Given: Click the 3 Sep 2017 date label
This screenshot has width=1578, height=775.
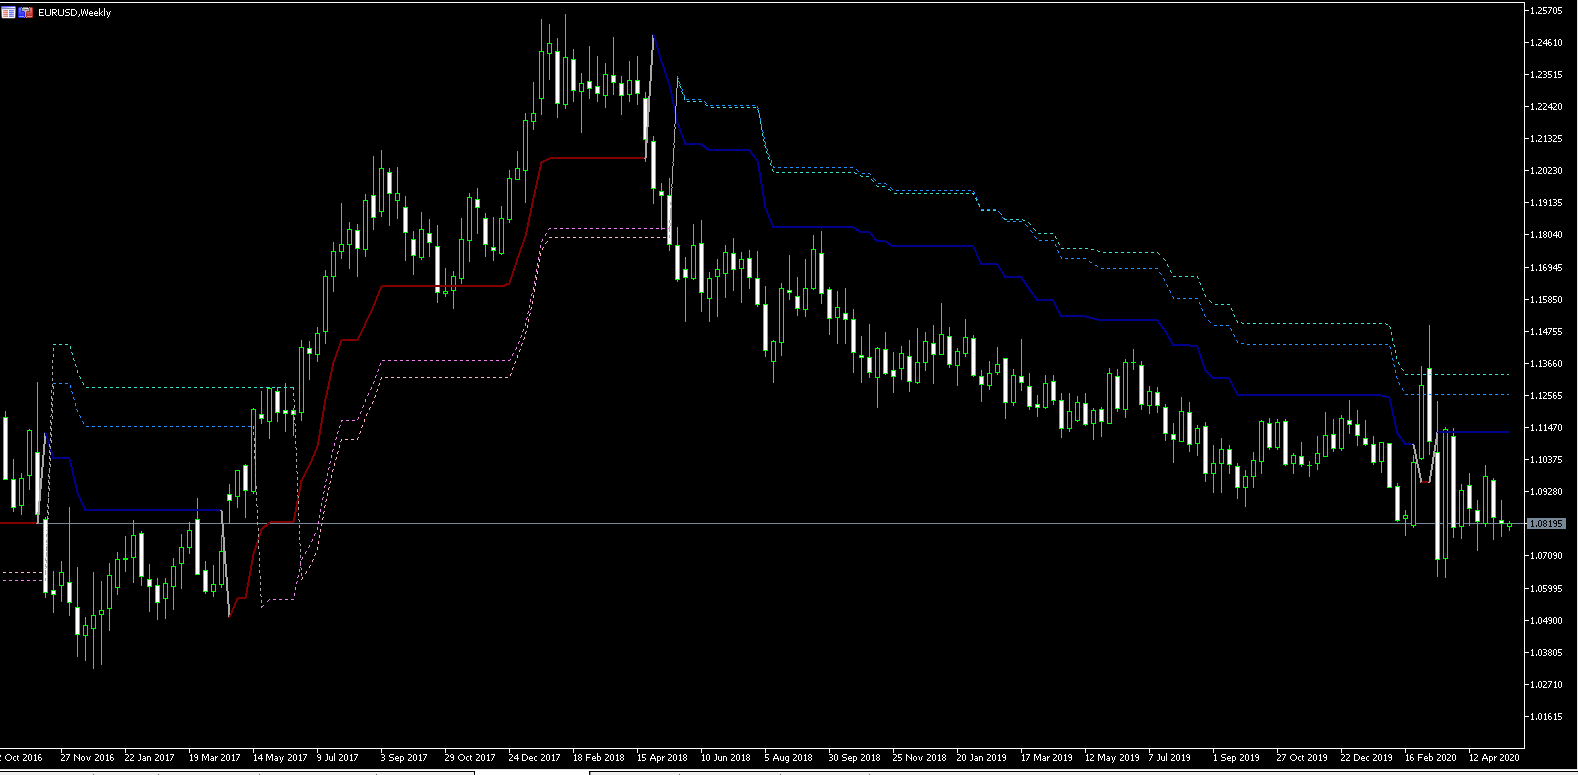Looking at the screenshot, I should tap(404, 757).
